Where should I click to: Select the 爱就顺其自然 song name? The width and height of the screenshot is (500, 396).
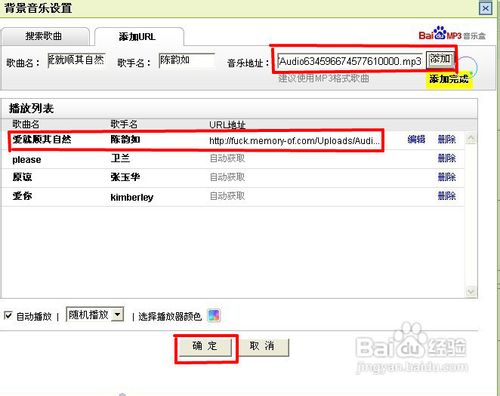(42, 139)
